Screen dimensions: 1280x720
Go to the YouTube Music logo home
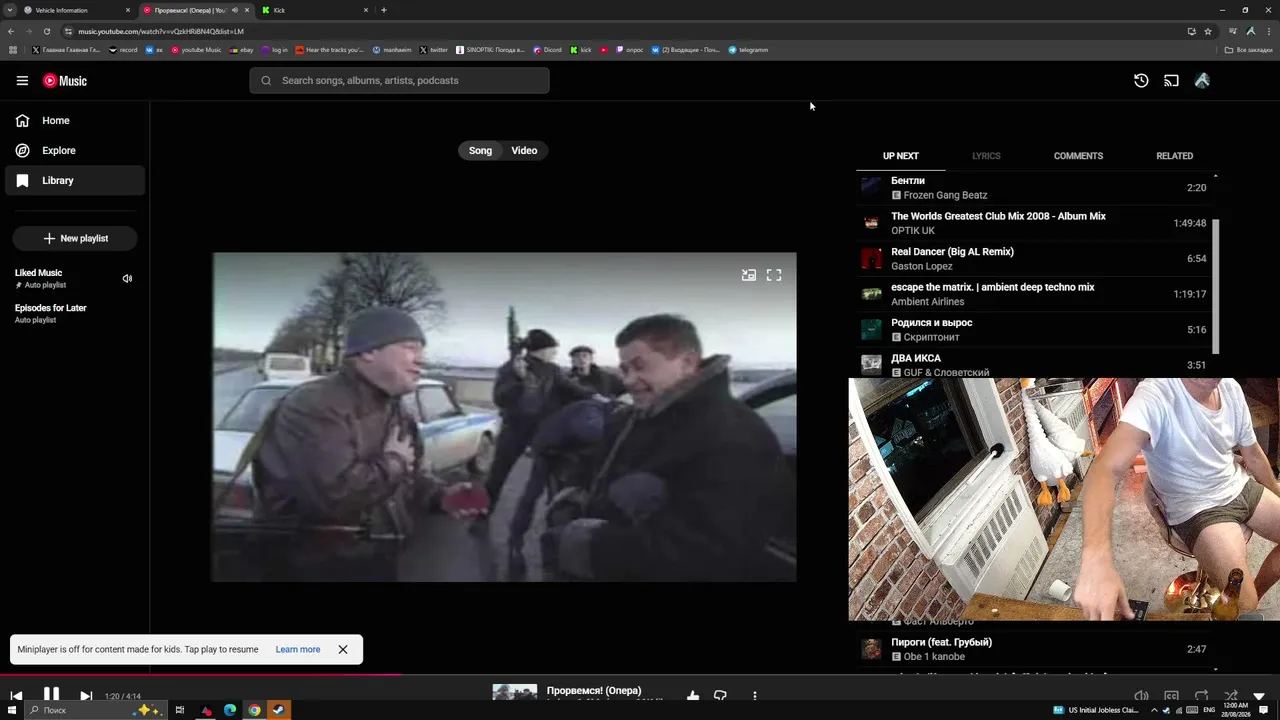point(65,81)
